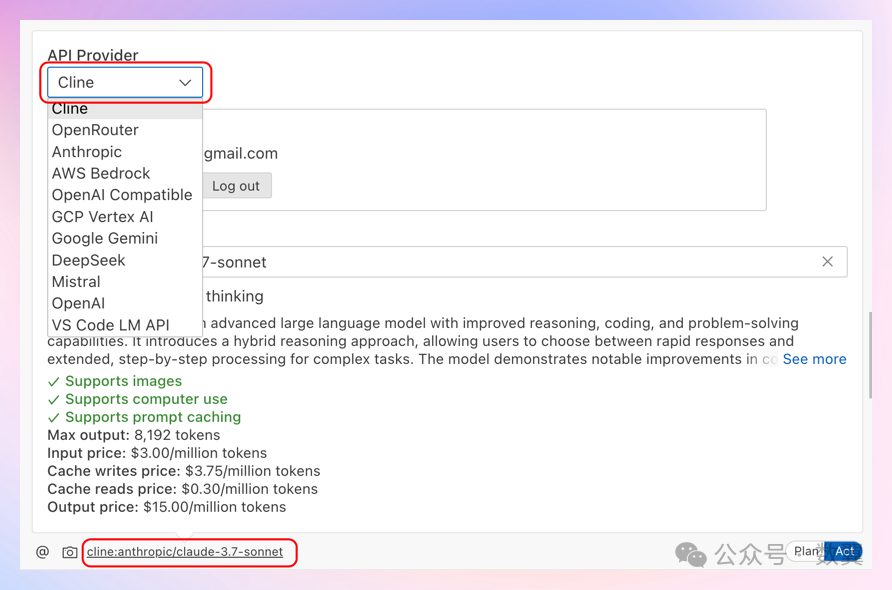This screenshot has height=590, width=892.
Task: Choose Mistral in the provider dropdown
Action: tap(125, 282)
